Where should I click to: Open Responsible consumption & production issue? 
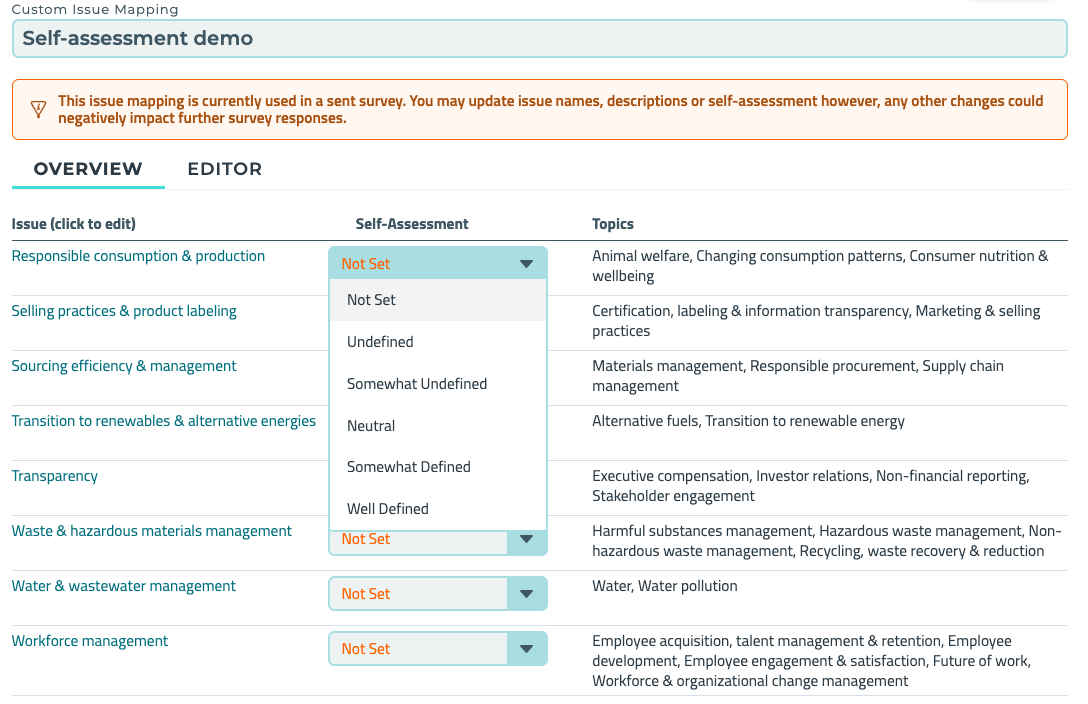pos(138,256)
